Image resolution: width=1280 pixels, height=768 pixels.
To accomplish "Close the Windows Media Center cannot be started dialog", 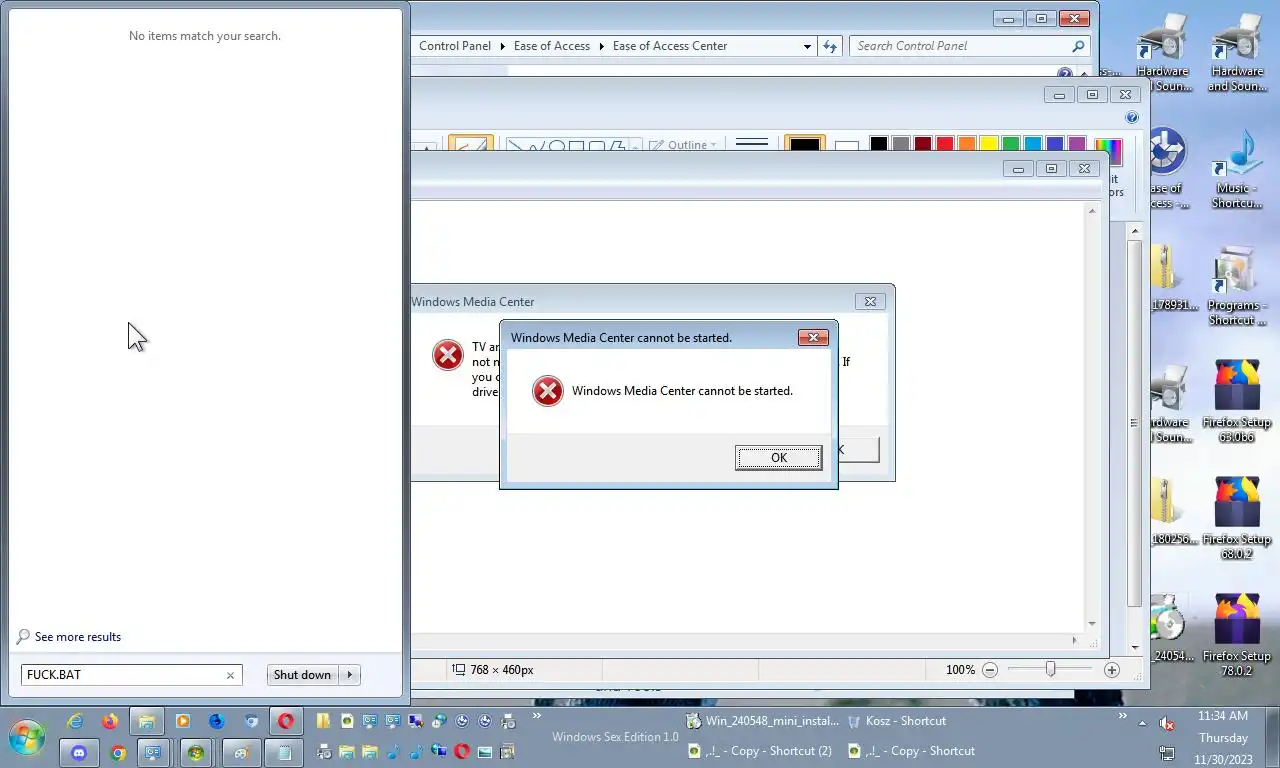I will (813, 338).
